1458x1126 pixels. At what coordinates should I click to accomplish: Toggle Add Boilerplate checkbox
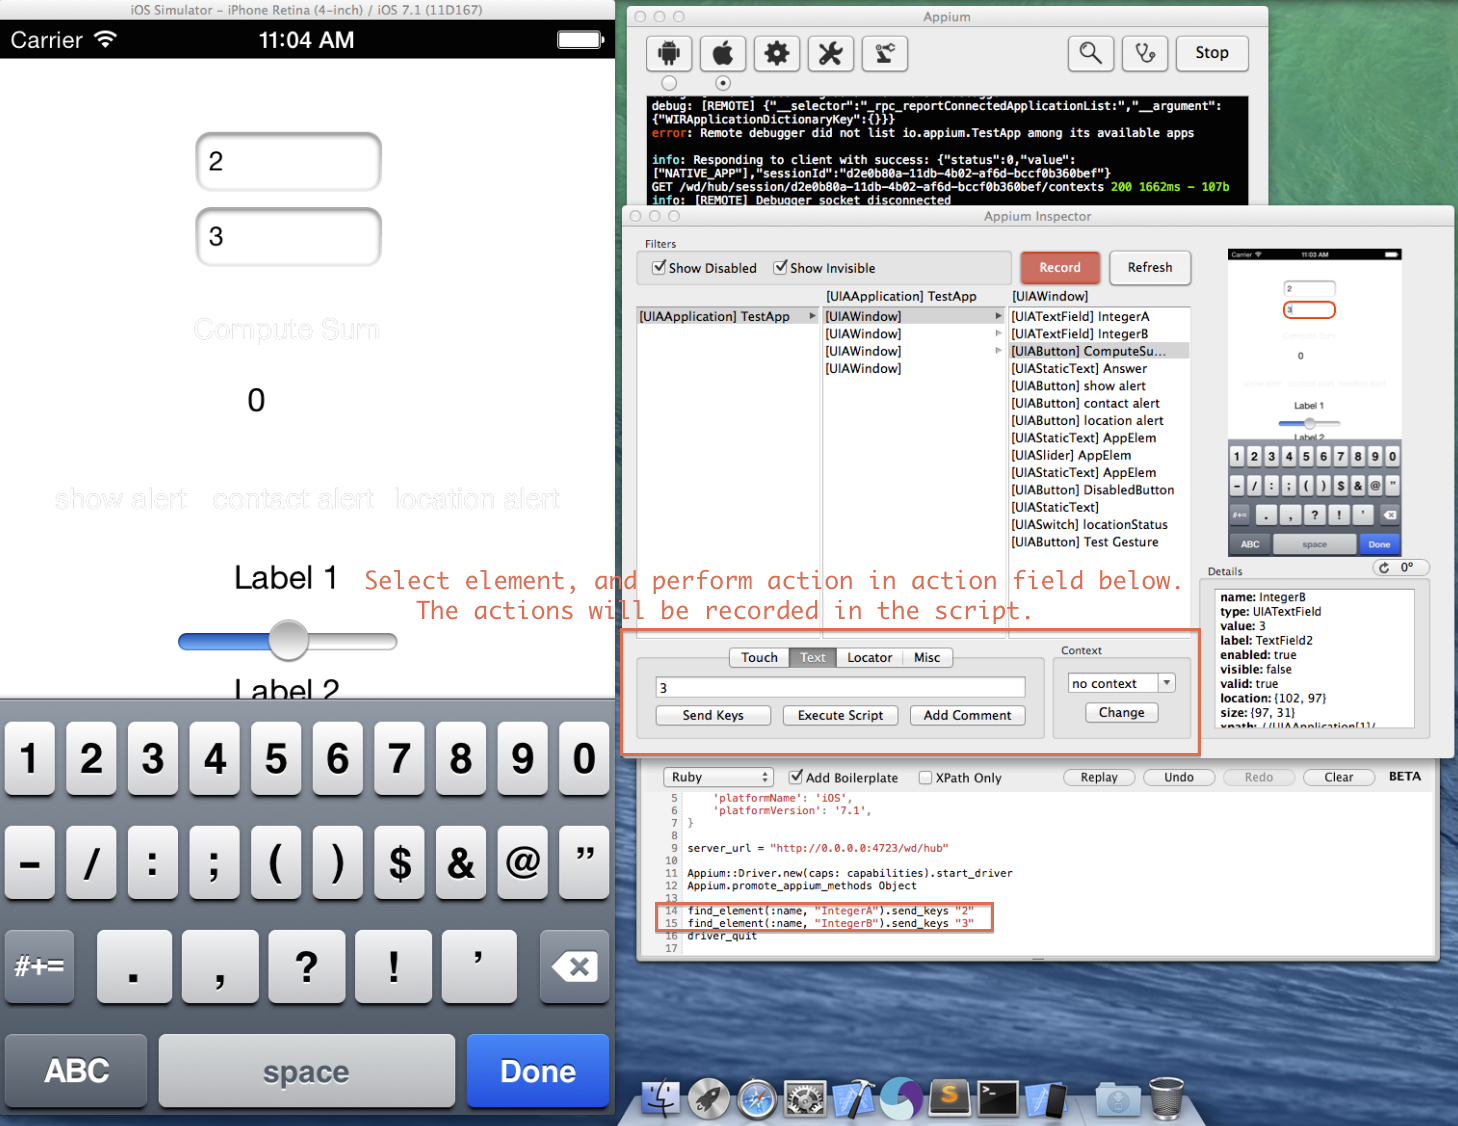click(x=796, y=777)
